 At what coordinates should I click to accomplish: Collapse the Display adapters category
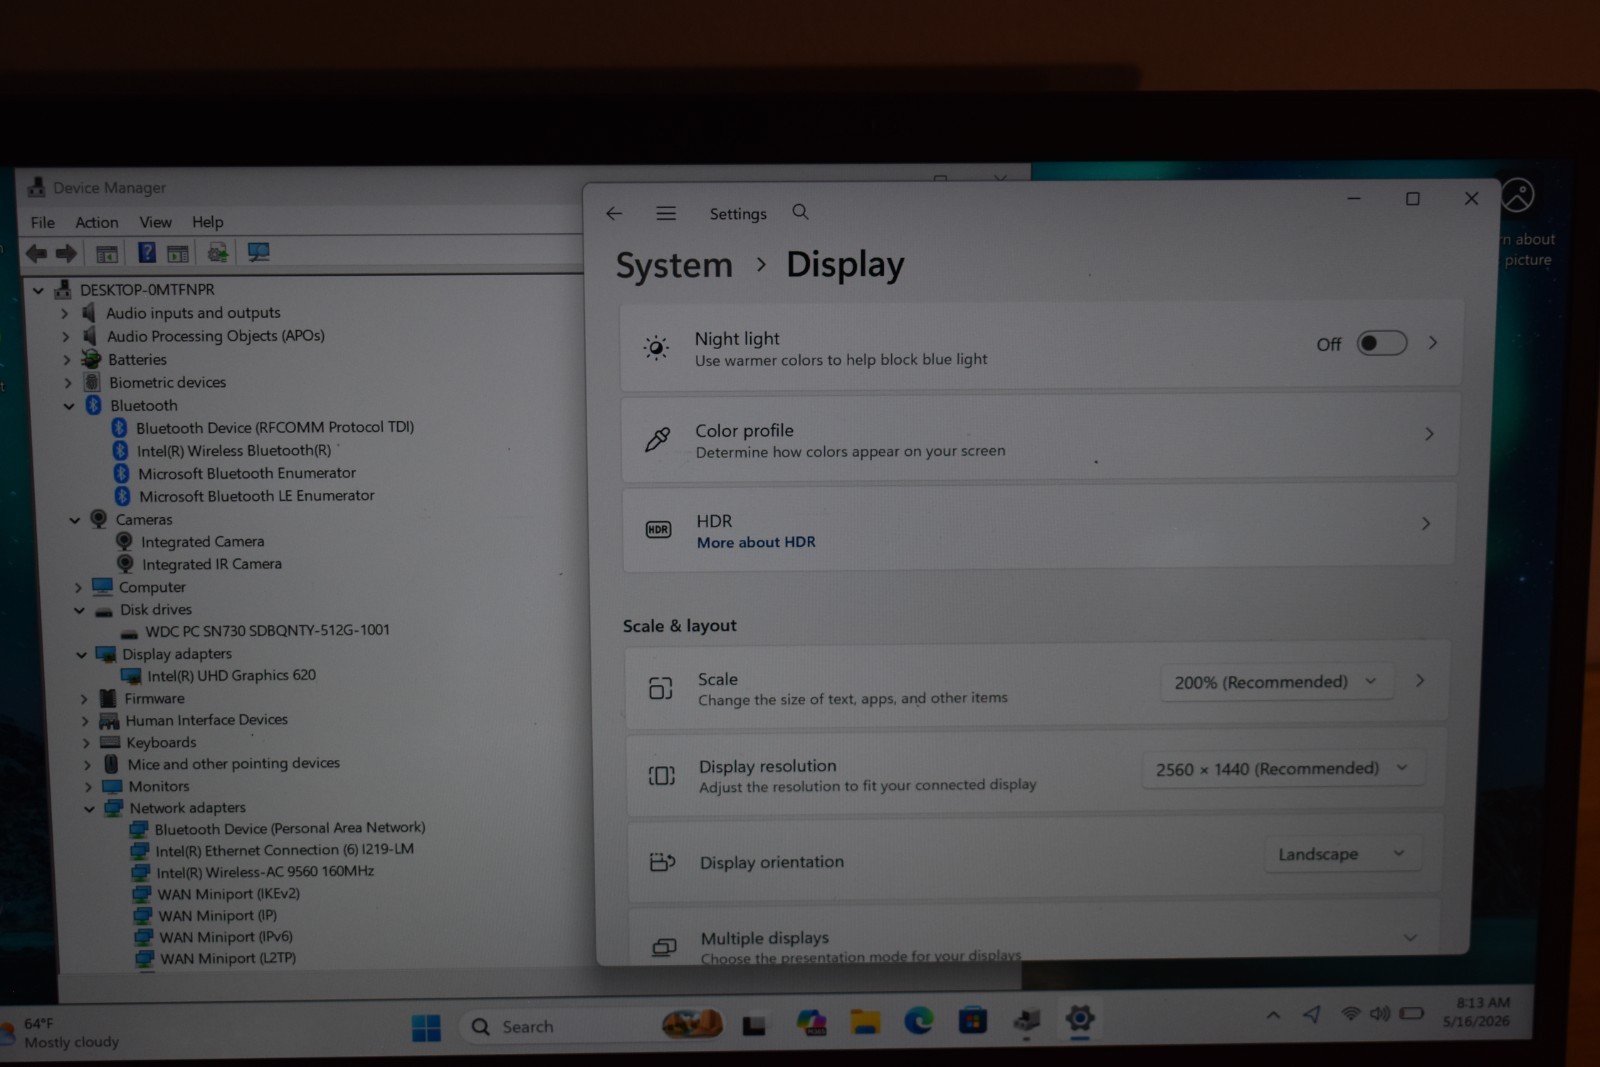click(x=81, y=655)
